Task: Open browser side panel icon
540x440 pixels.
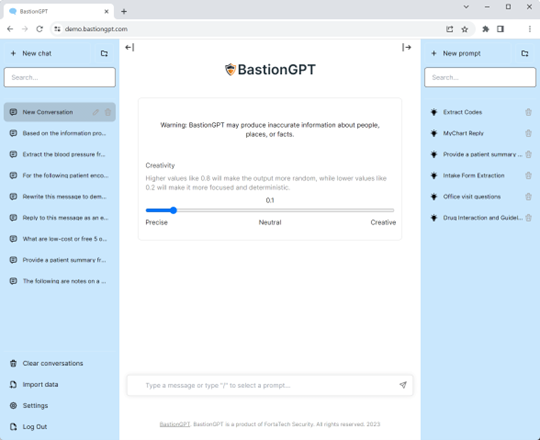Action: point(500,29)
